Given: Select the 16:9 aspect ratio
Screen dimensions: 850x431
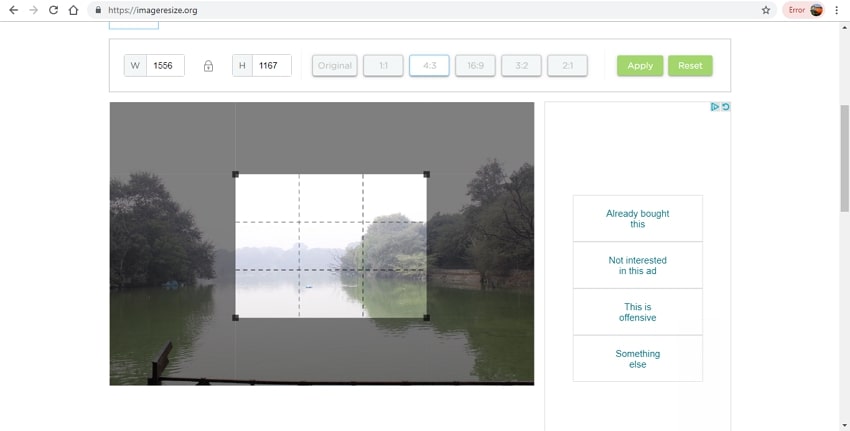Looking at the screenshot, I should [475, 66].
